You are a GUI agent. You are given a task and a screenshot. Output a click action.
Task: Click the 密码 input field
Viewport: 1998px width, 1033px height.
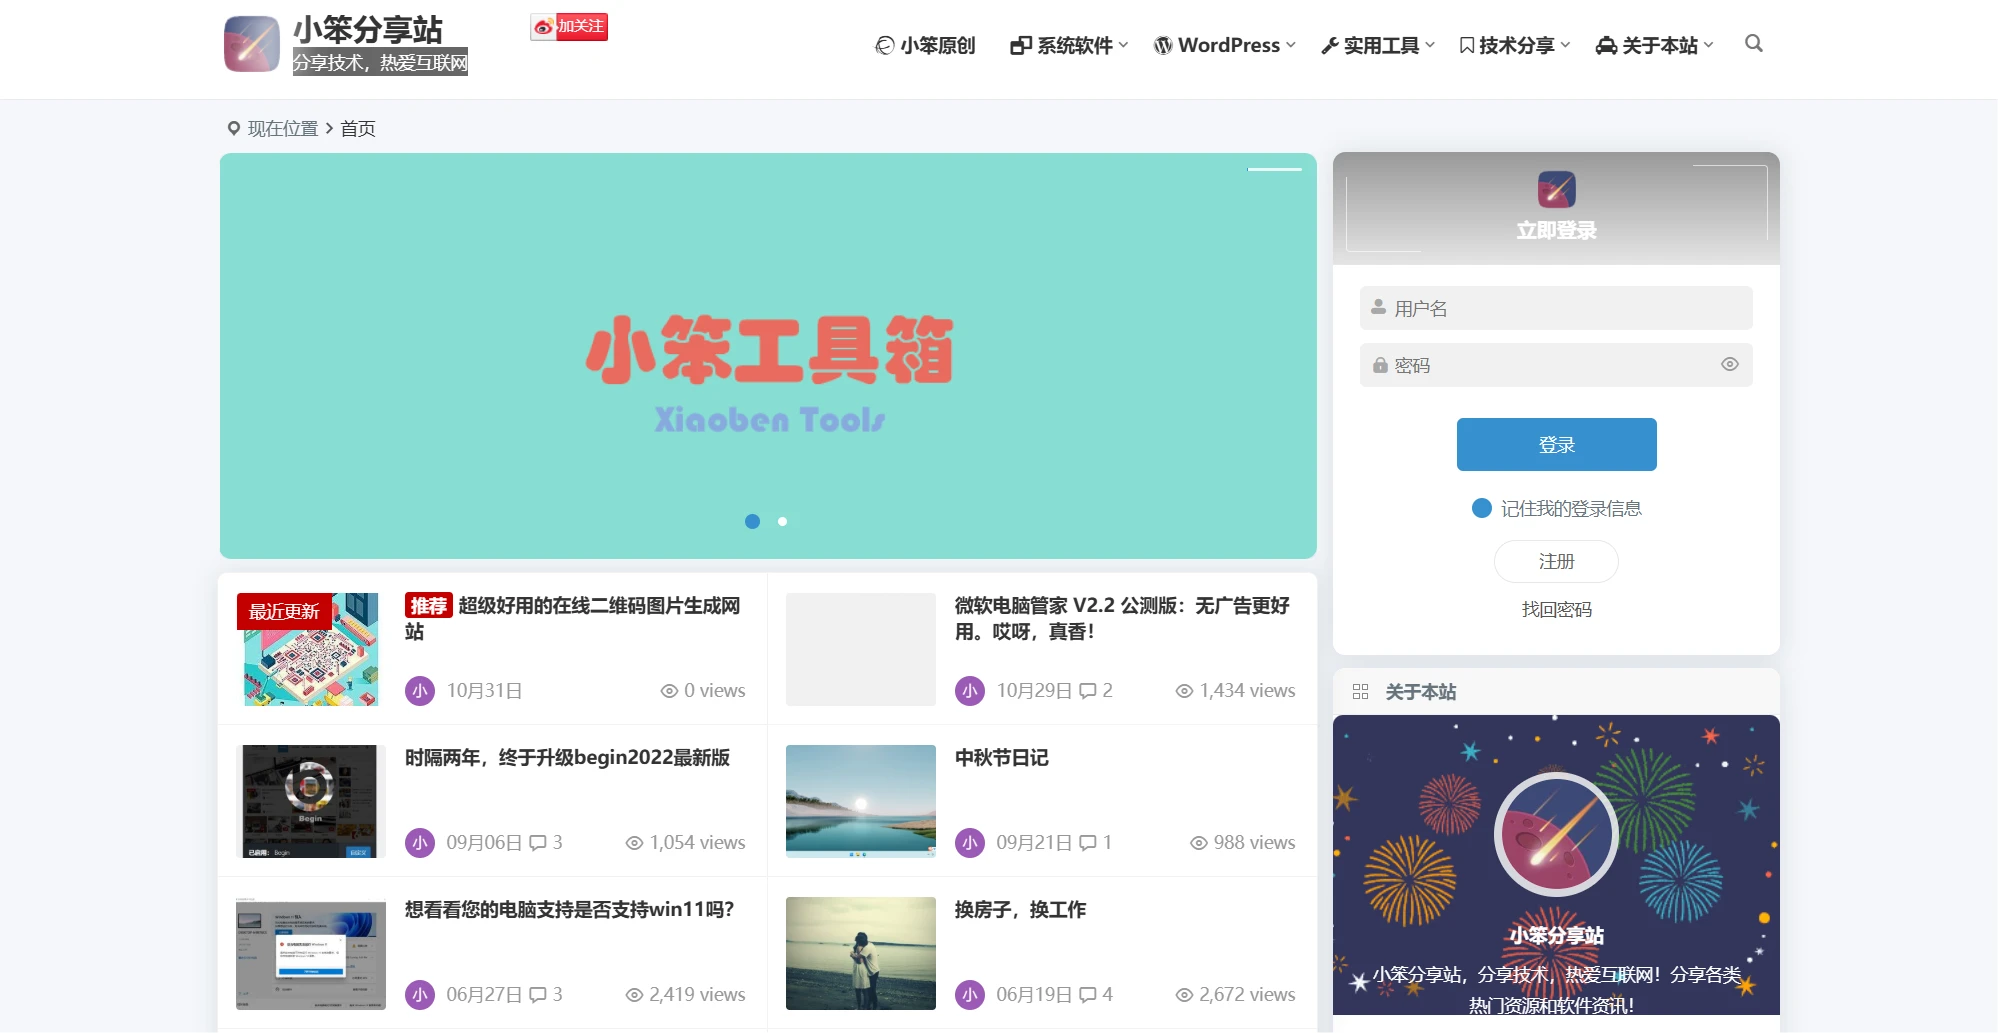pyautogui.click(x=1556, y=365)
